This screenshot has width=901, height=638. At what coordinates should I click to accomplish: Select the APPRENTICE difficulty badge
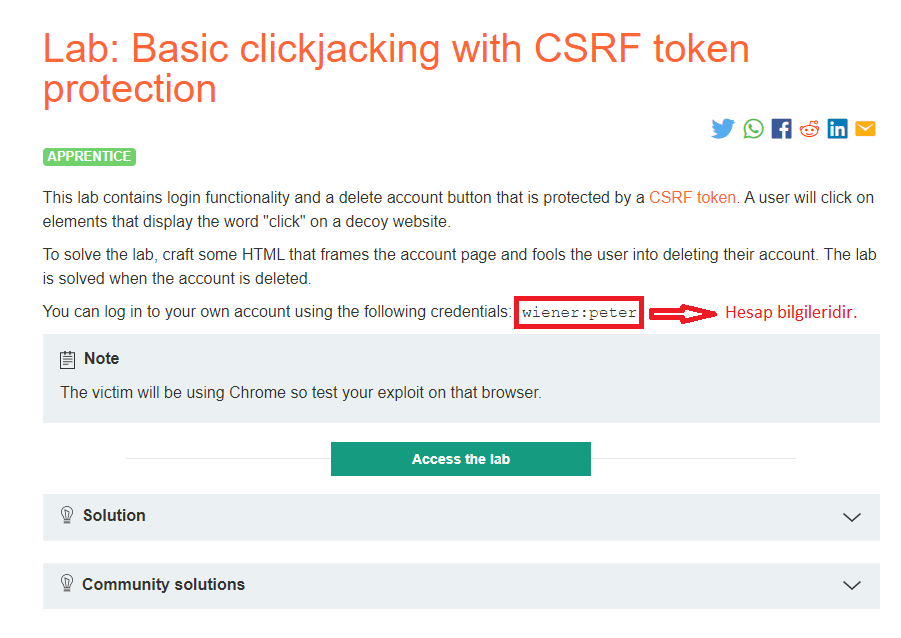coord(89,156)
